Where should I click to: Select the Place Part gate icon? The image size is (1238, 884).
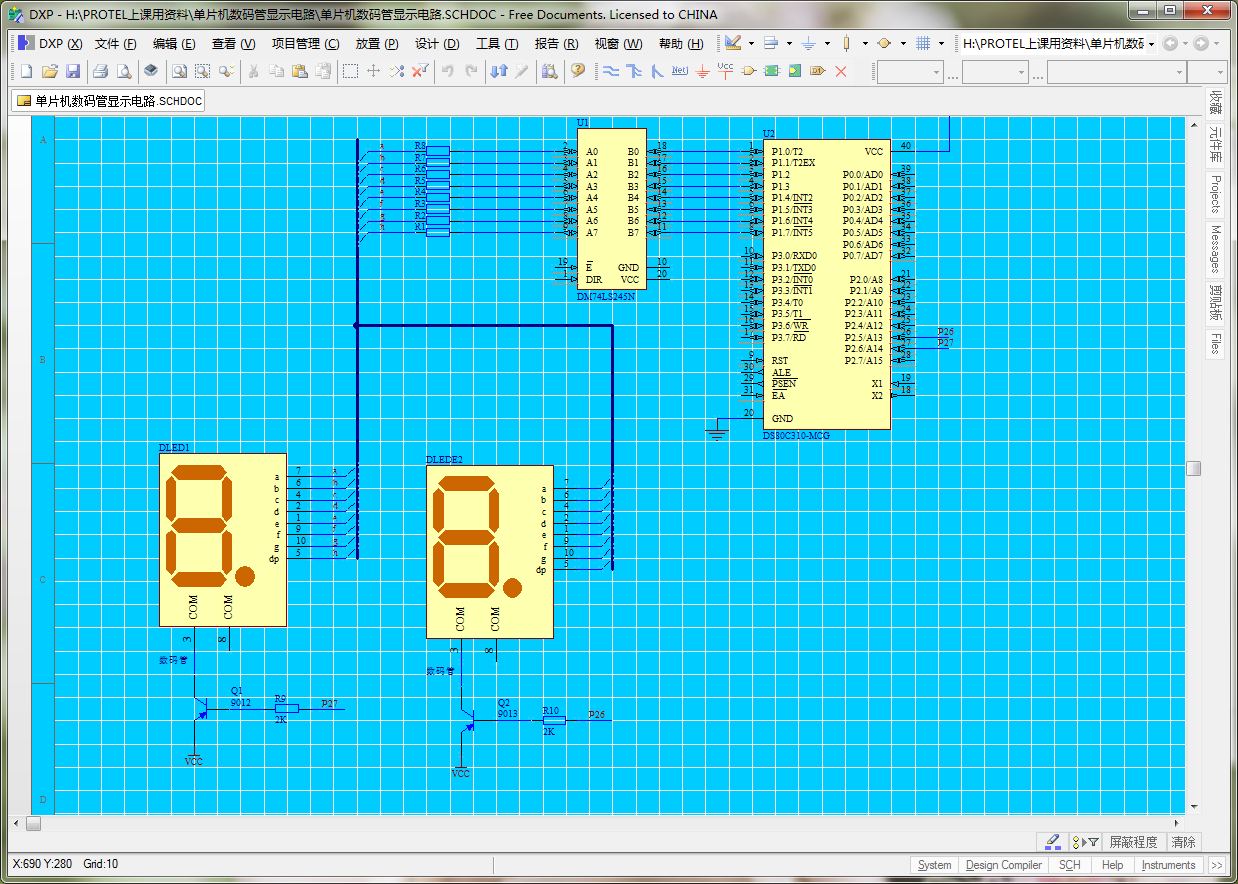[749, 71]
